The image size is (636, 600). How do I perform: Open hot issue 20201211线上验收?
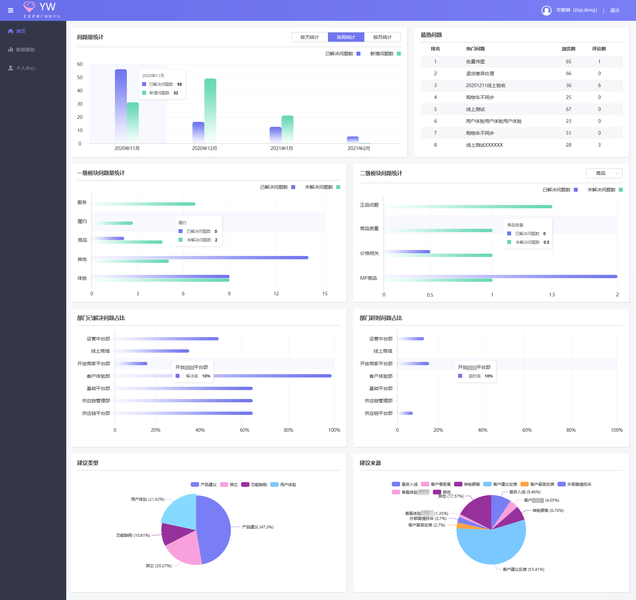(486, 86)
